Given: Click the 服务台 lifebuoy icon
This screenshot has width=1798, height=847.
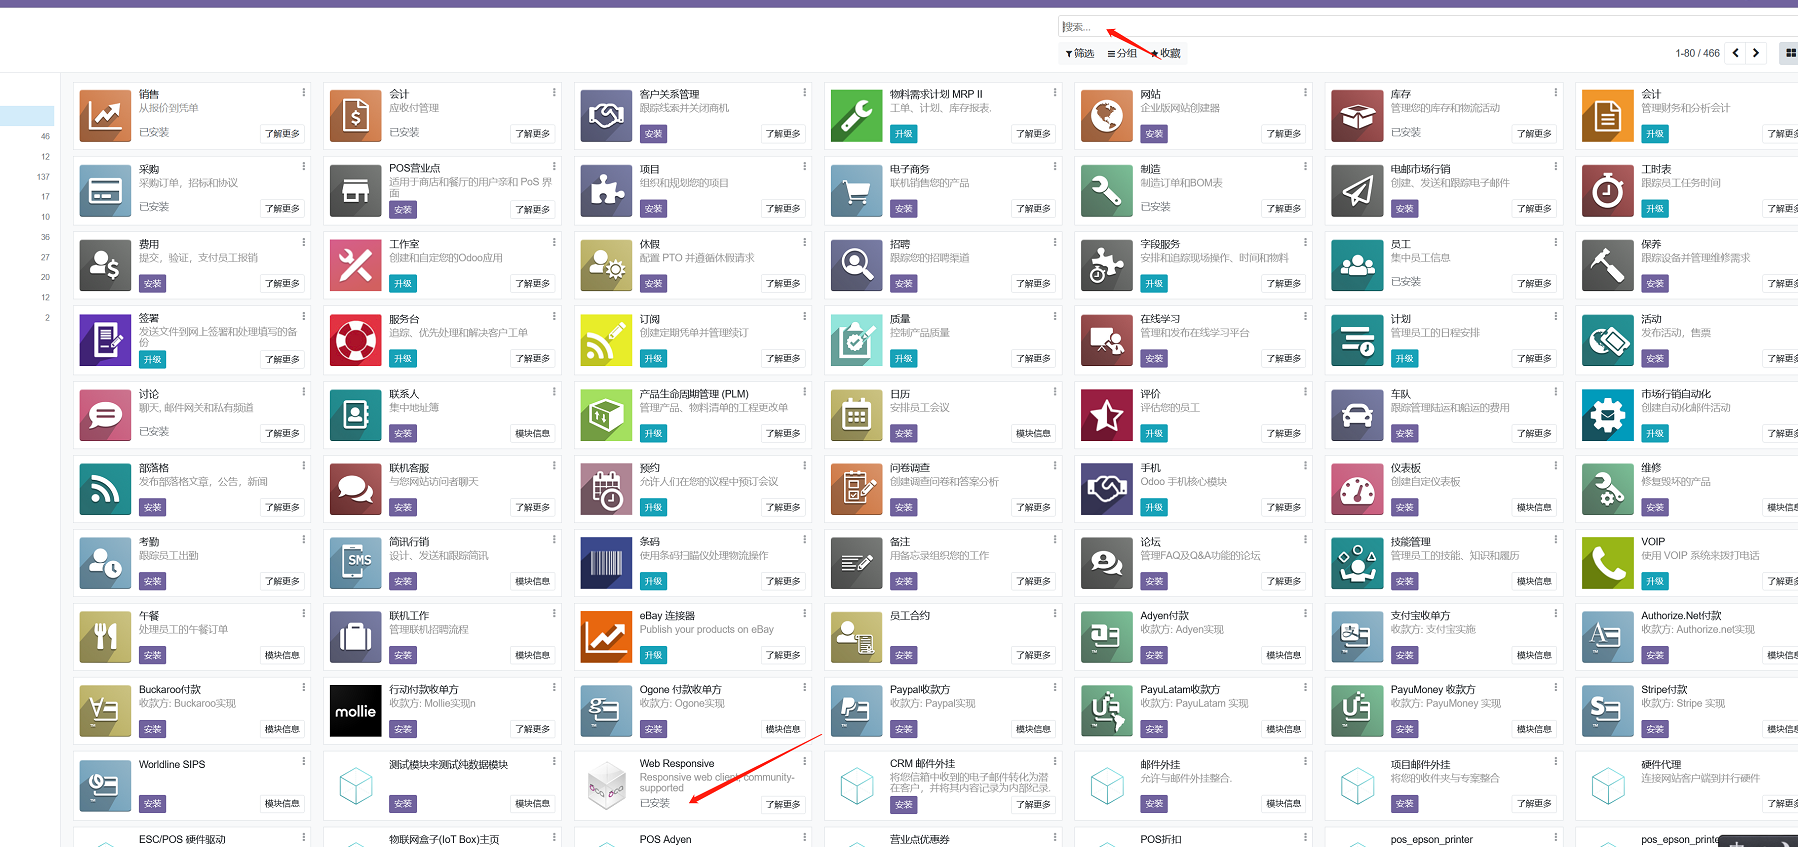Looking at the screenshot, I should tap(355, 341).
